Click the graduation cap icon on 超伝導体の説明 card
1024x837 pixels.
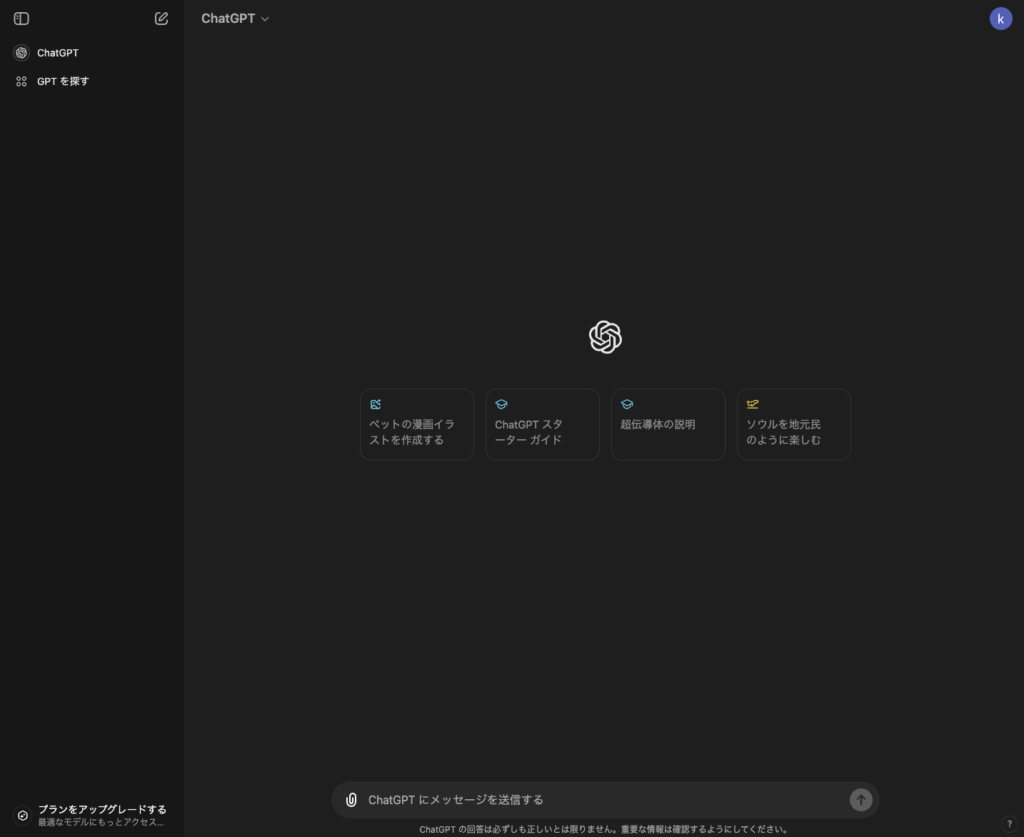pos(627,404)
